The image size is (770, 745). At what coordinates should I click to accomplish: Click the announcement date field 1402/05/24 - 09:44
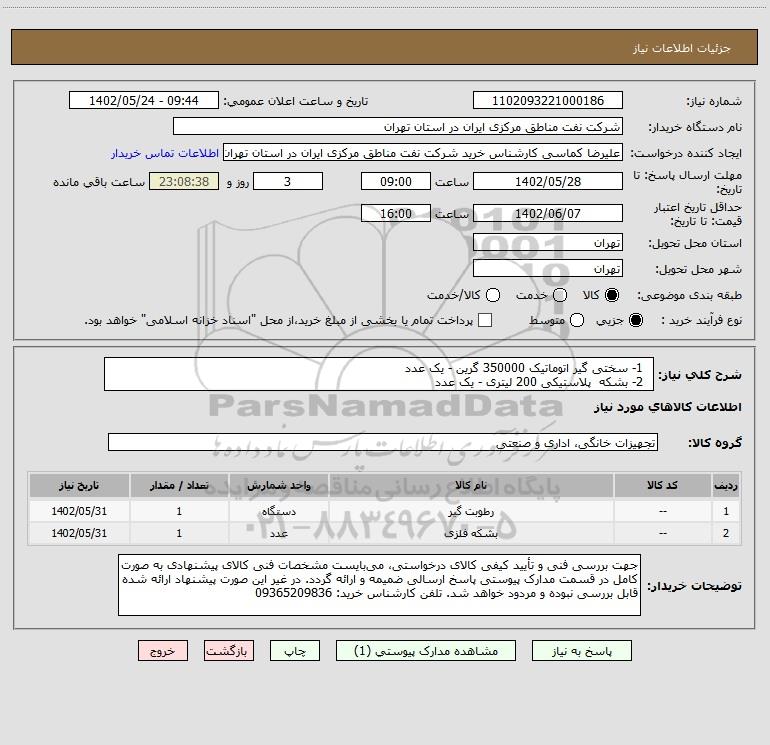144,101
